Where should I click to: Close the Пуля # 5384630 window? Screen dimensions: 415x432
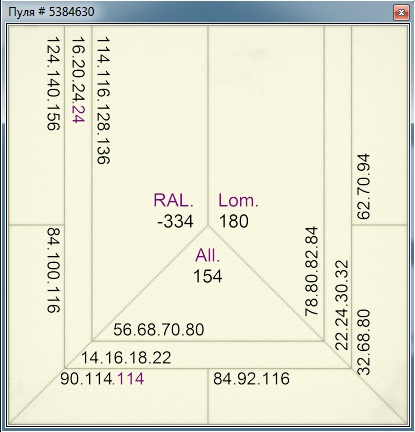pyautogui.click(x=401, y=13)
